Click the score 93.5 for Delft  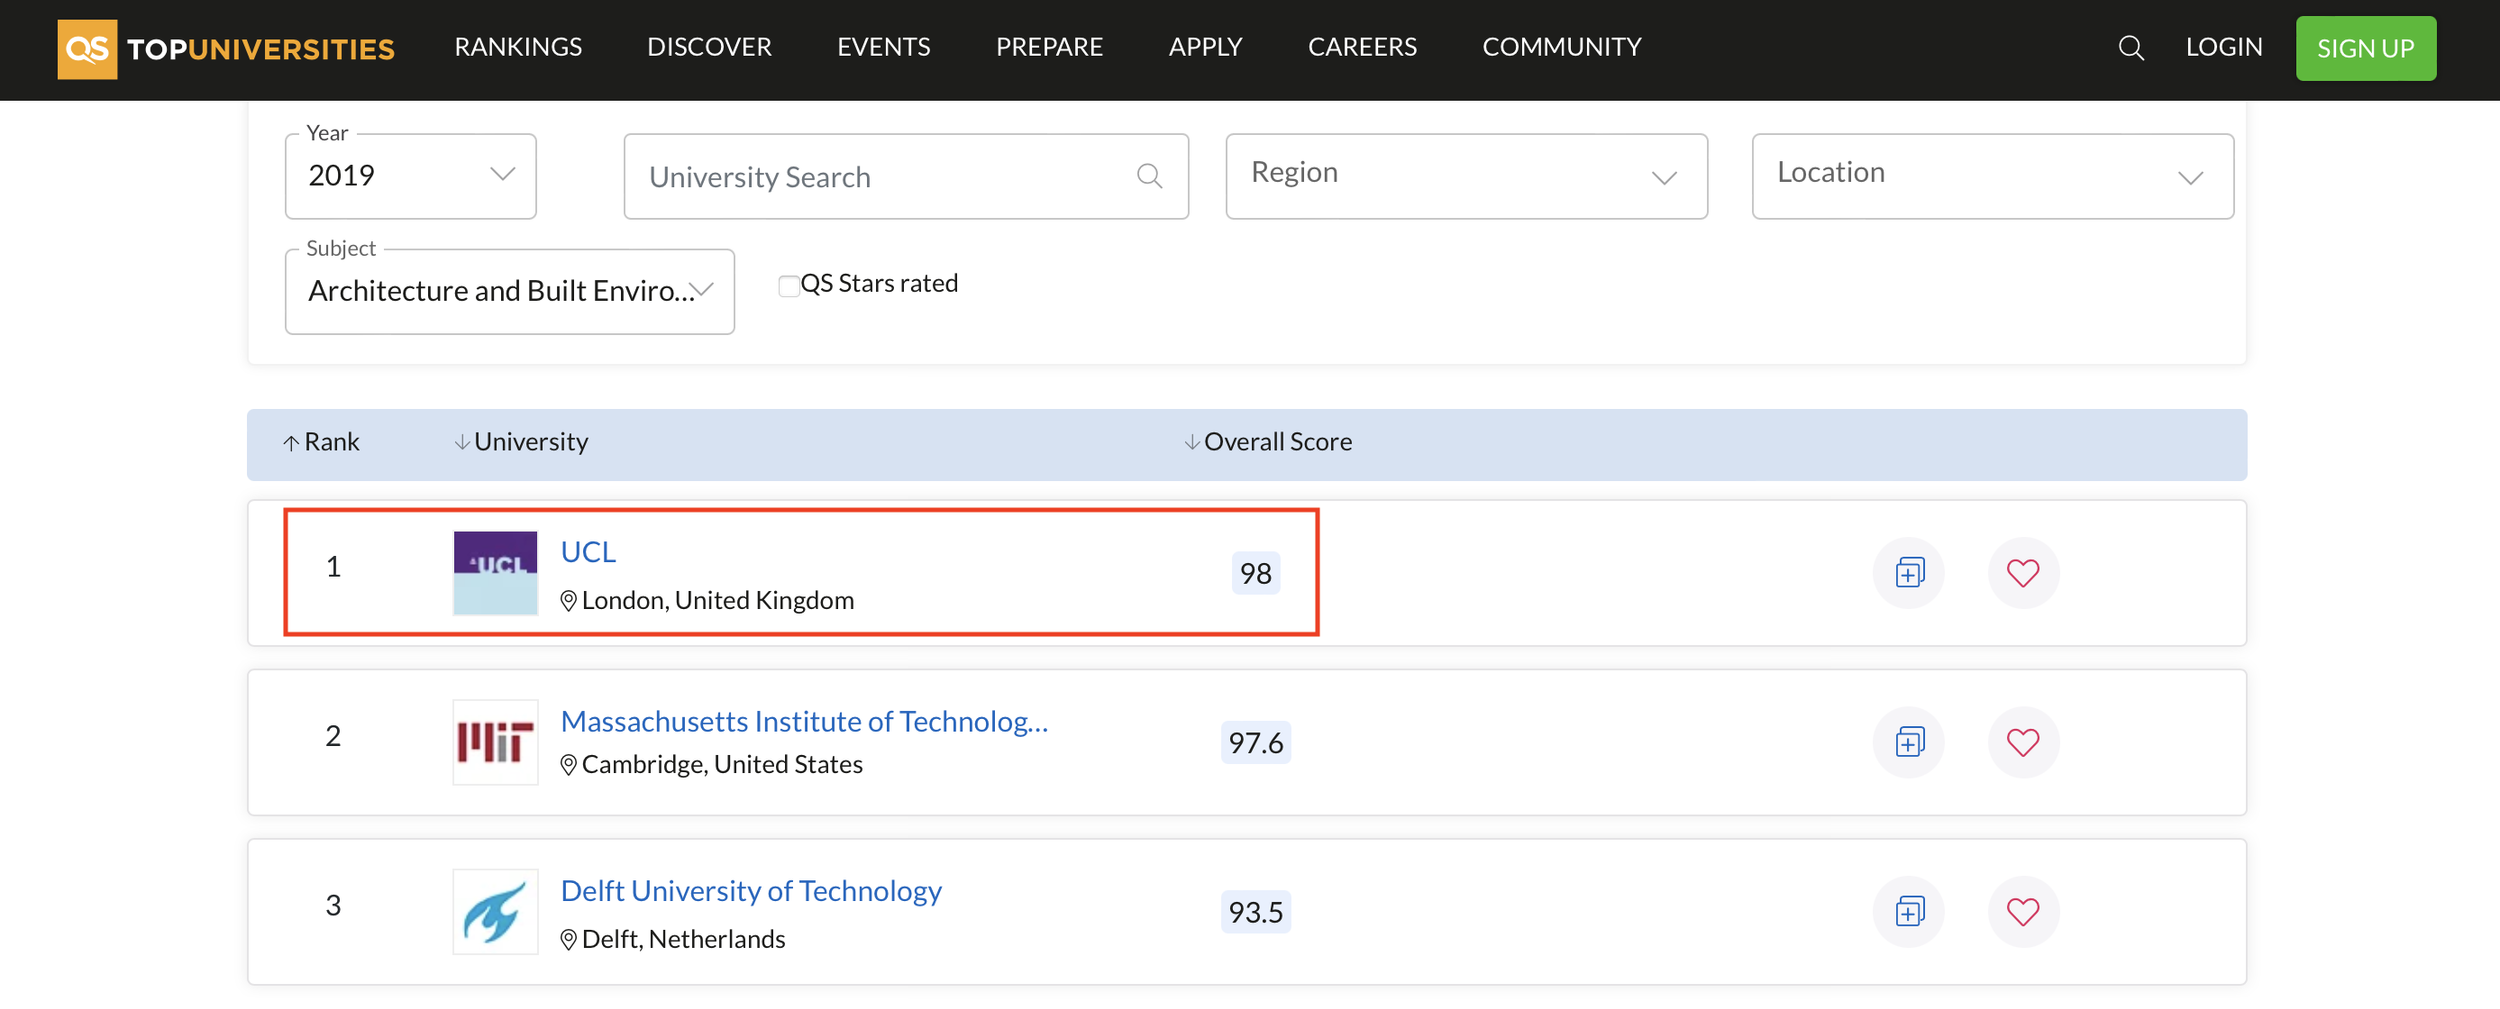tap(1256, 912)
